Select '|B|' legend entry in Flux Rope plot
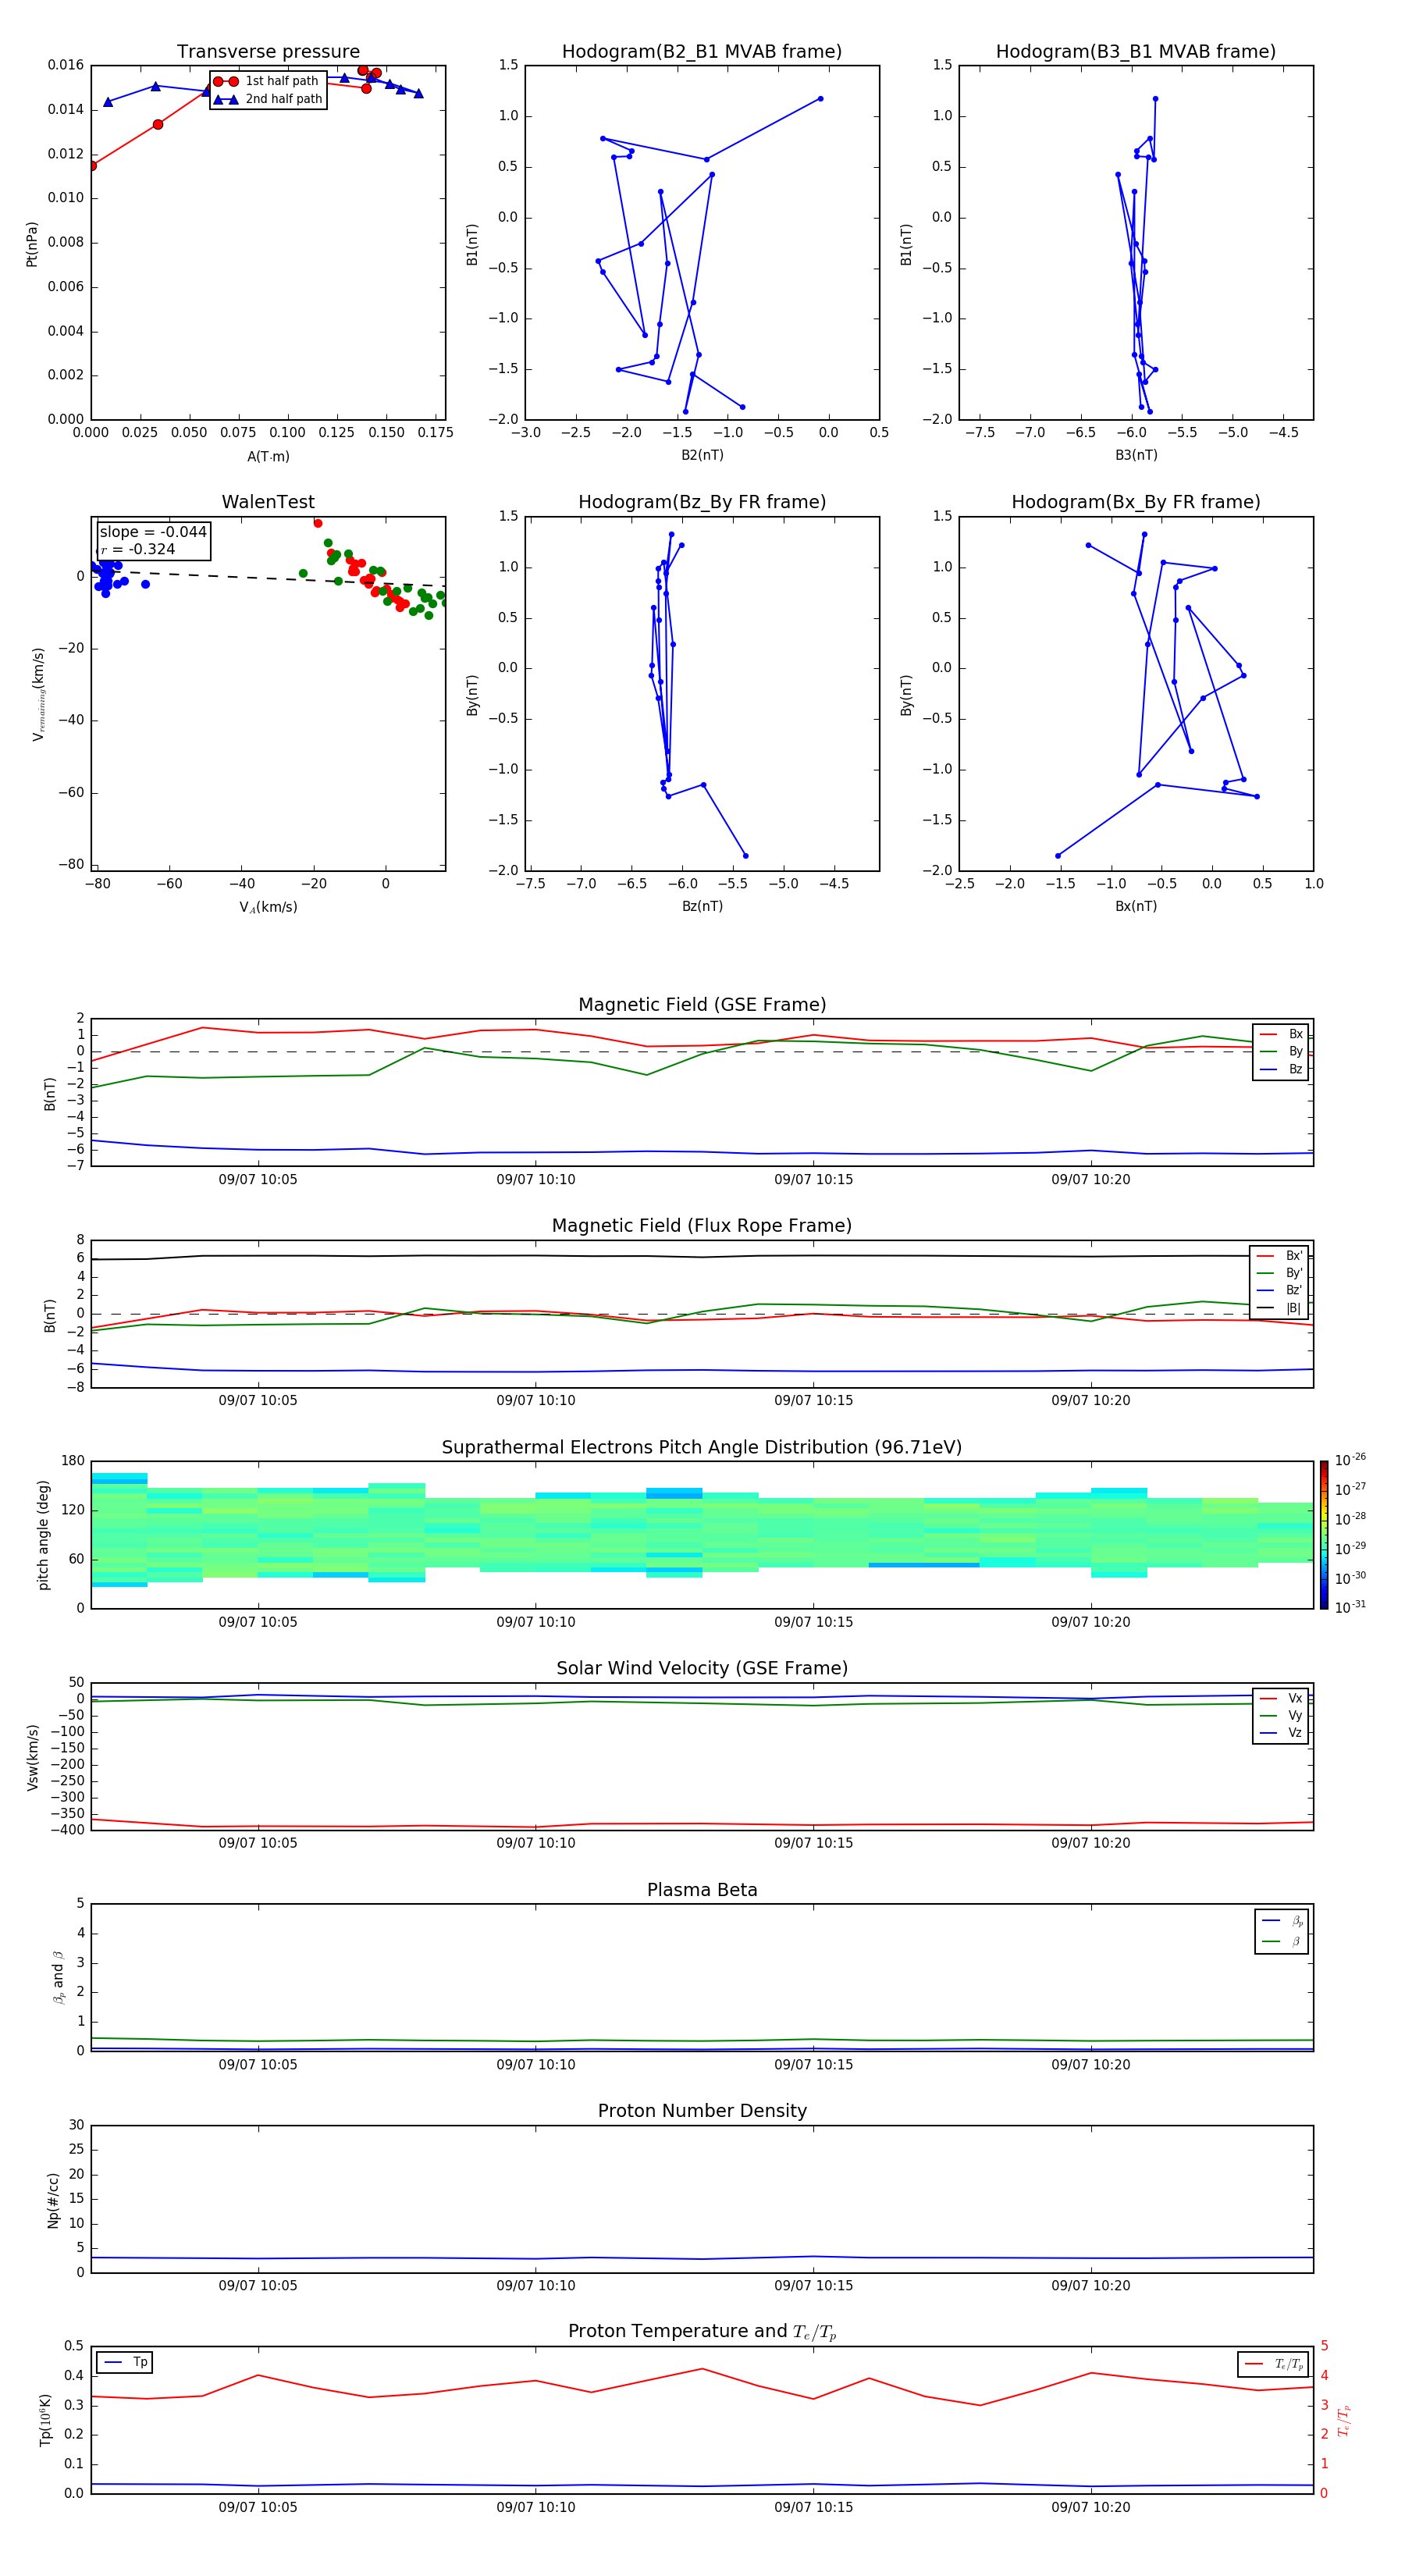1405x2576 pixels. pos(1279,1308)
